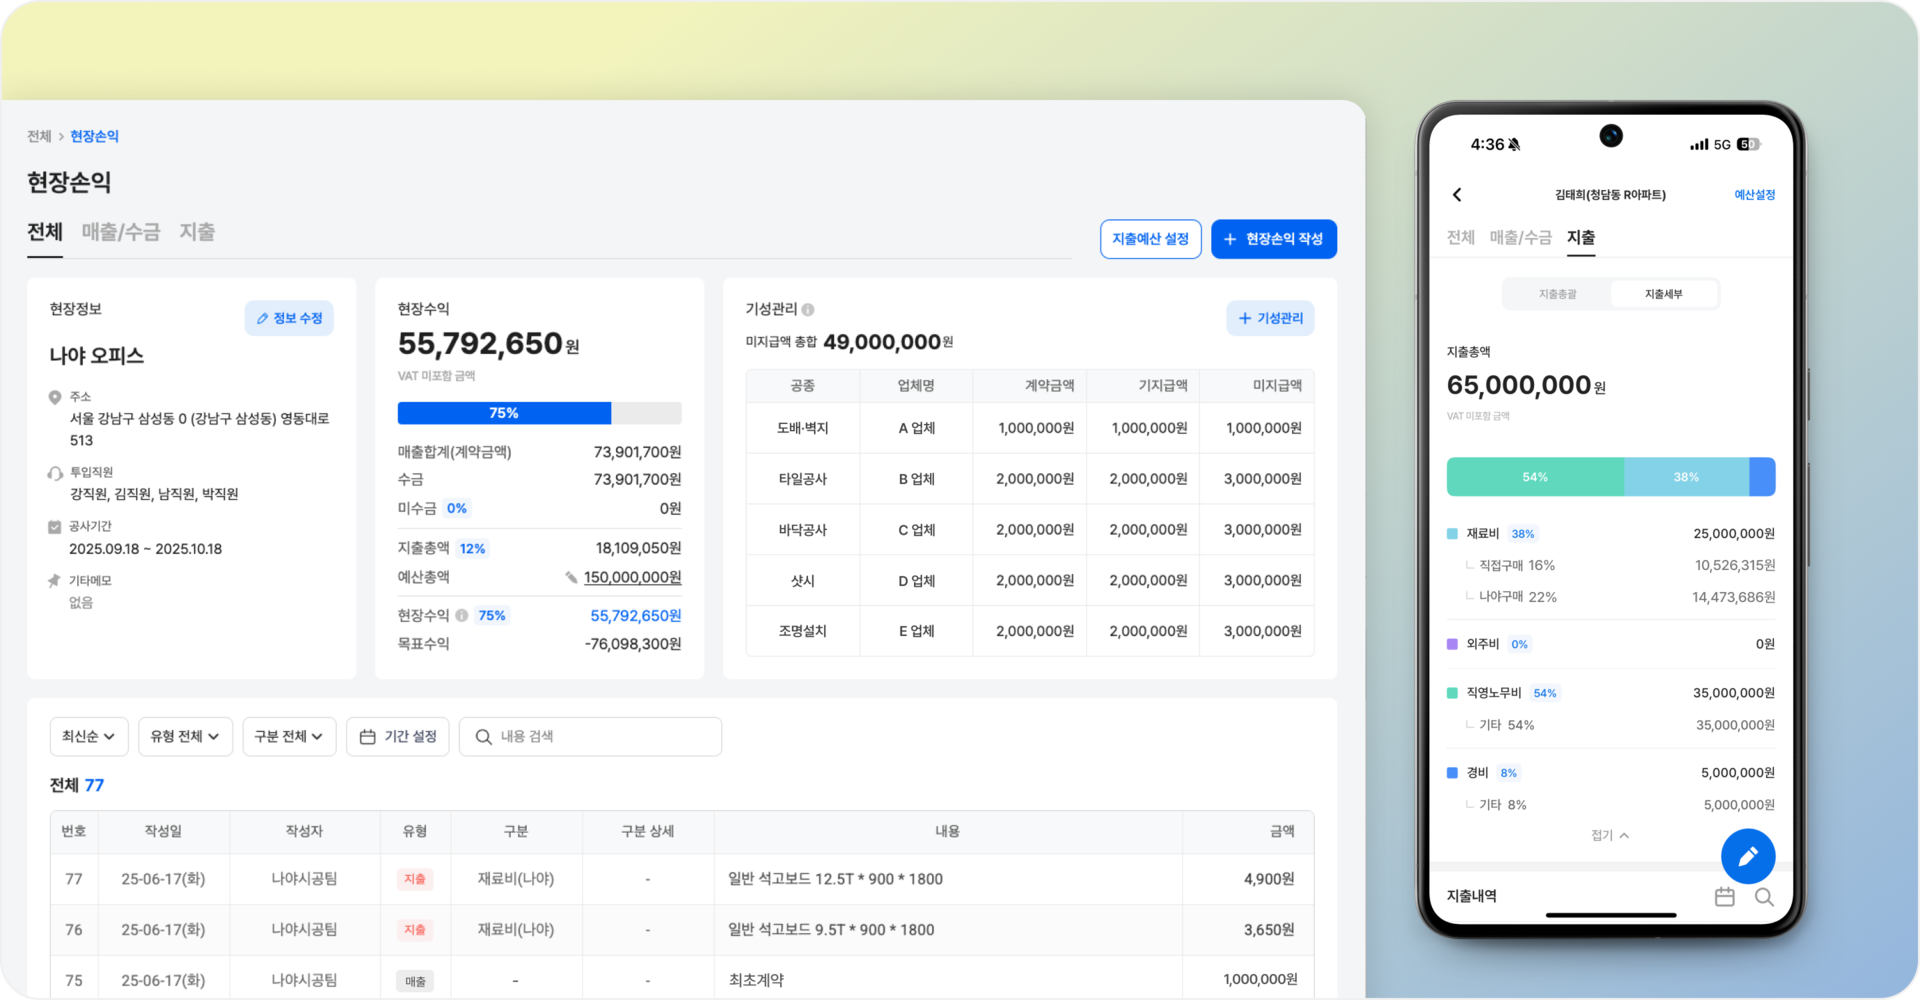Viewport: 1920px width, 1000px height.
Task: Tap the 전체 tab on the phone
Action: [1461, 237]
